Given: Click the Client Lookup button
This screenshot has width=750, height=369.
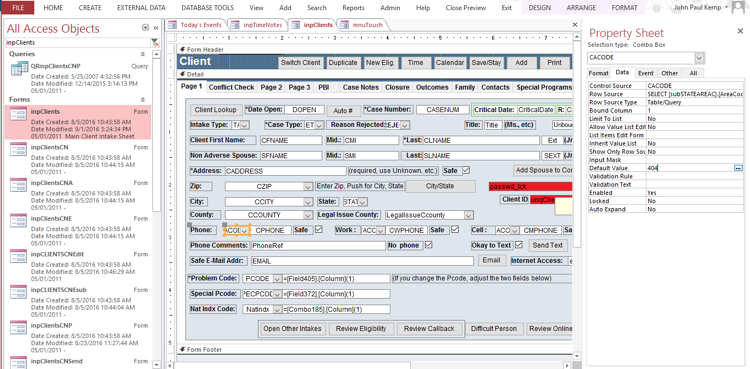Looking at the screenshot, I should click(215, 110).
